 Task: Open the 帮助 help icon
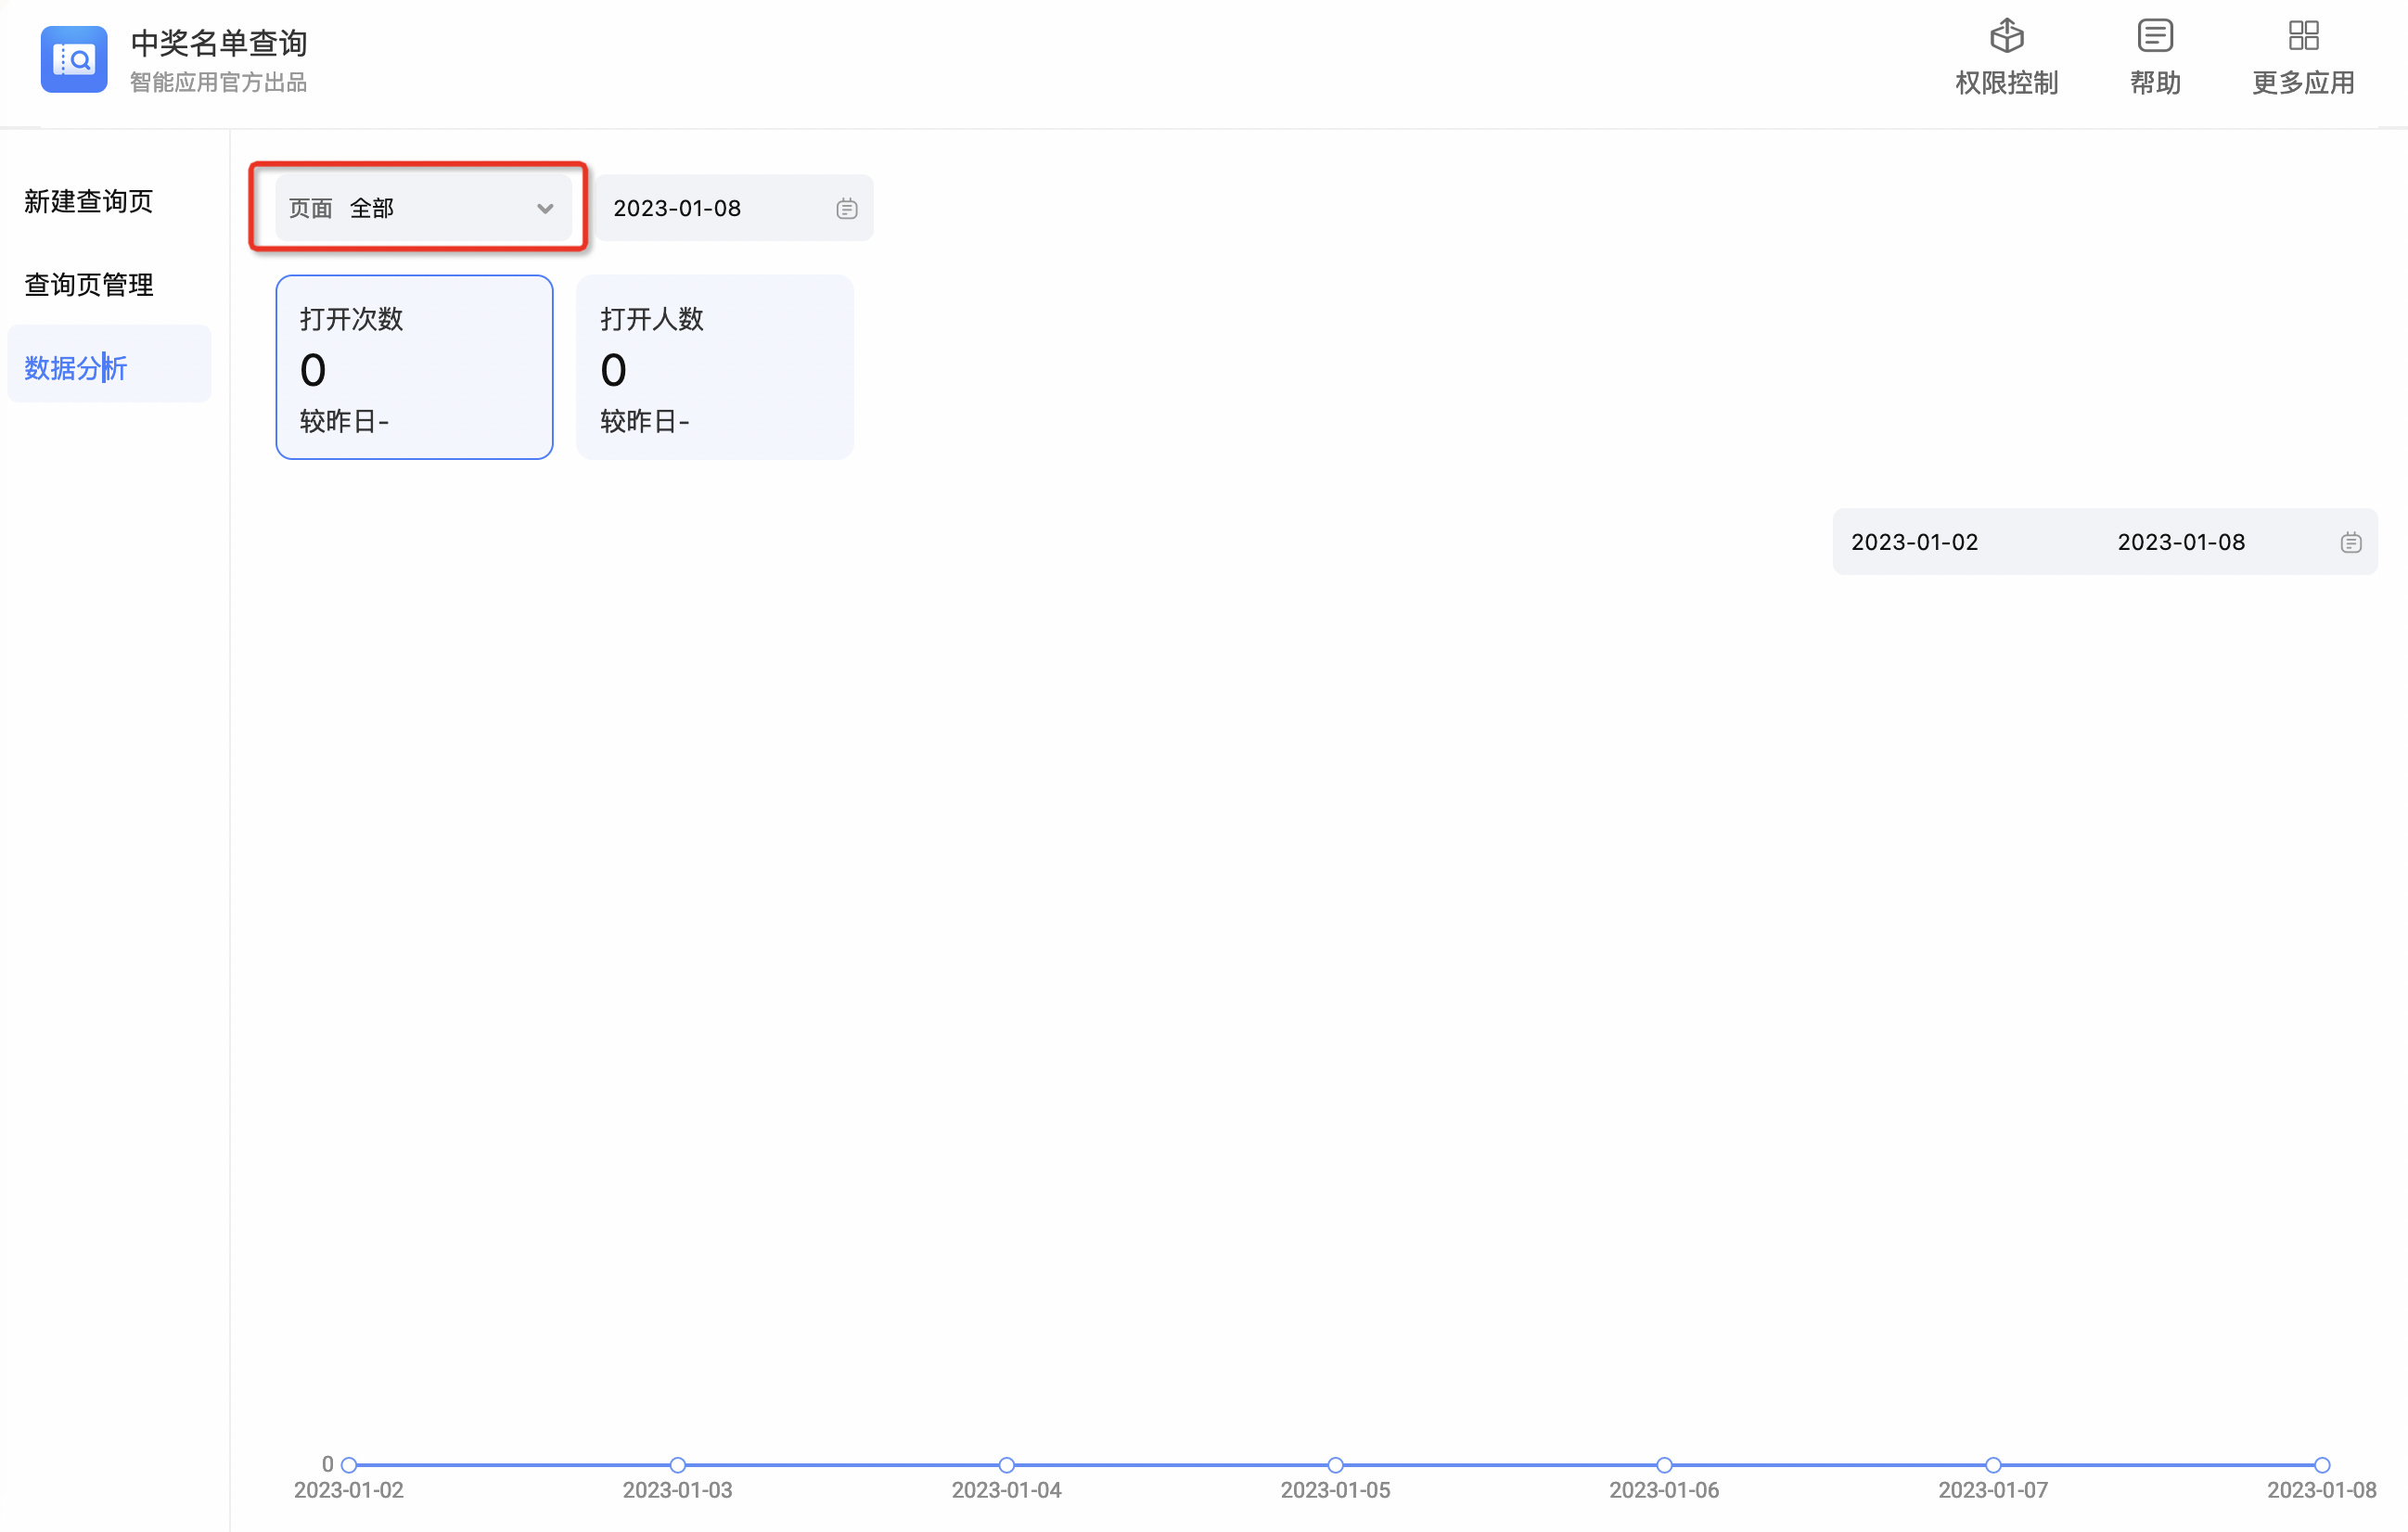(2154, 37)
